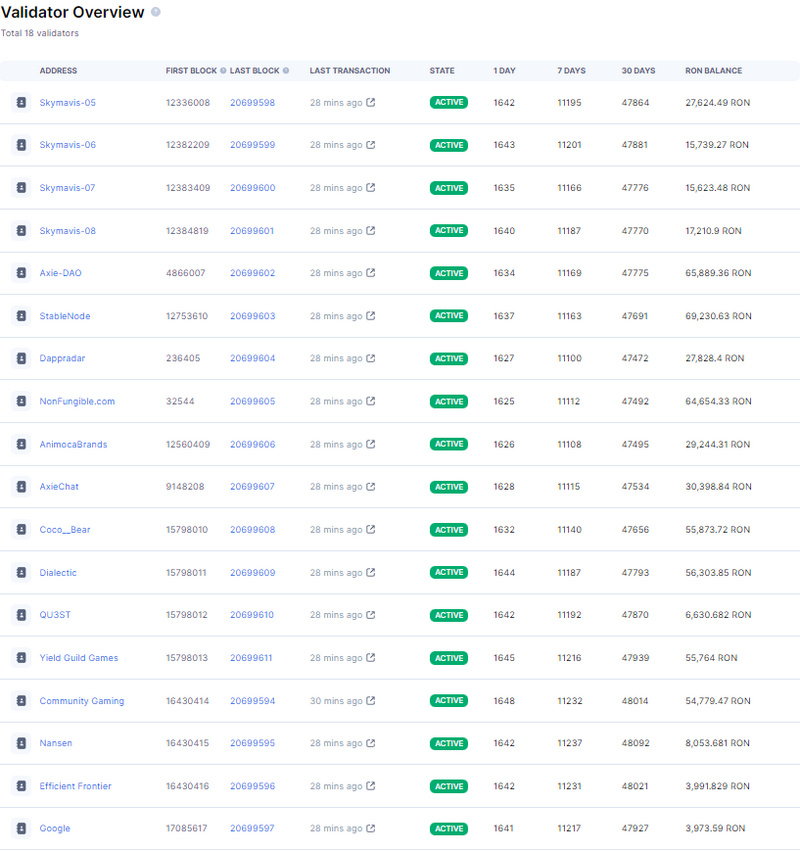The image size is (800, 851).
Task: Click the info icon next to LAST BLOCK header
Action: pos(286,71)
